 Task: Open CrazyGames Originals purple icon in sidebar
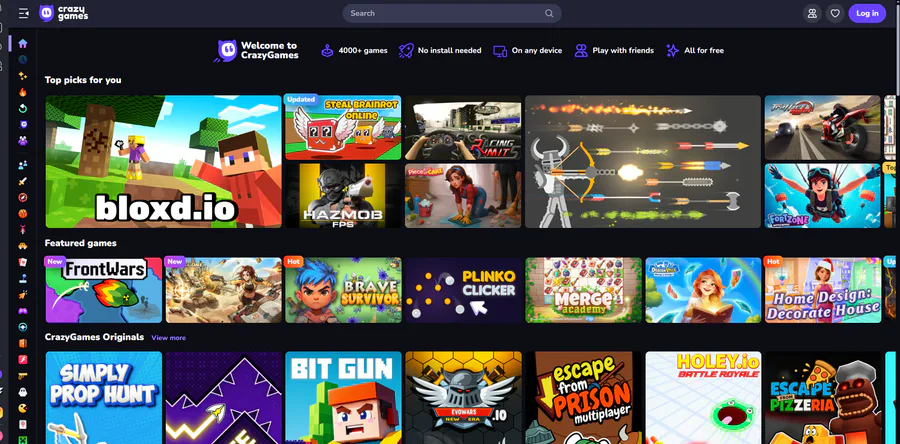(x=22, y=124)
